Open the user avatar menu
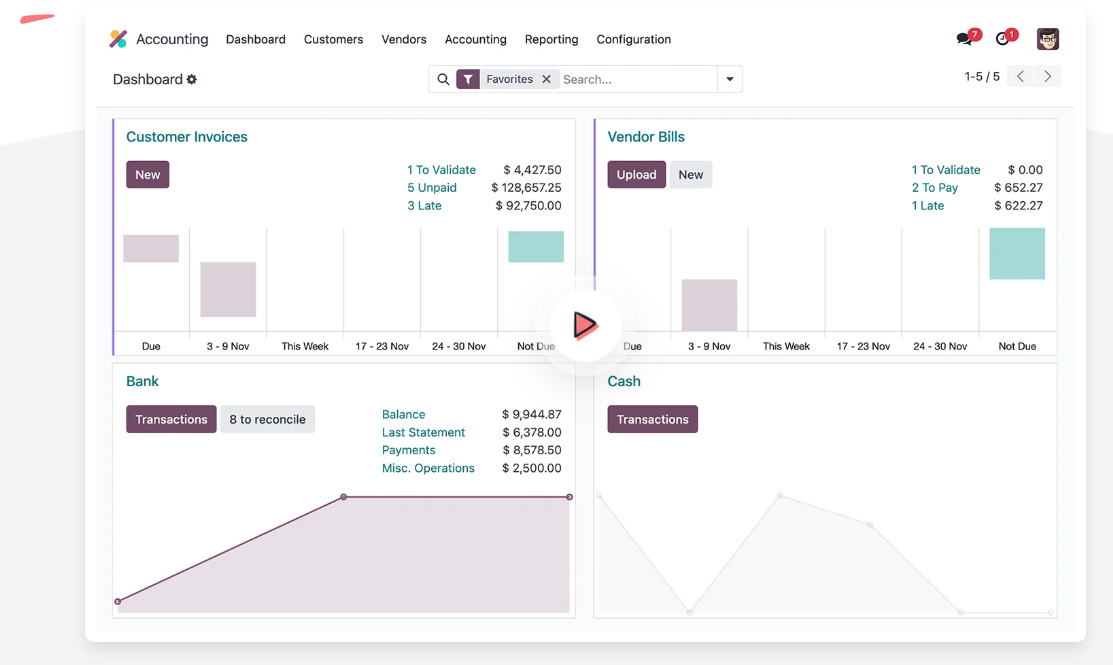The image size is (1113, 665). point(1048,39)
